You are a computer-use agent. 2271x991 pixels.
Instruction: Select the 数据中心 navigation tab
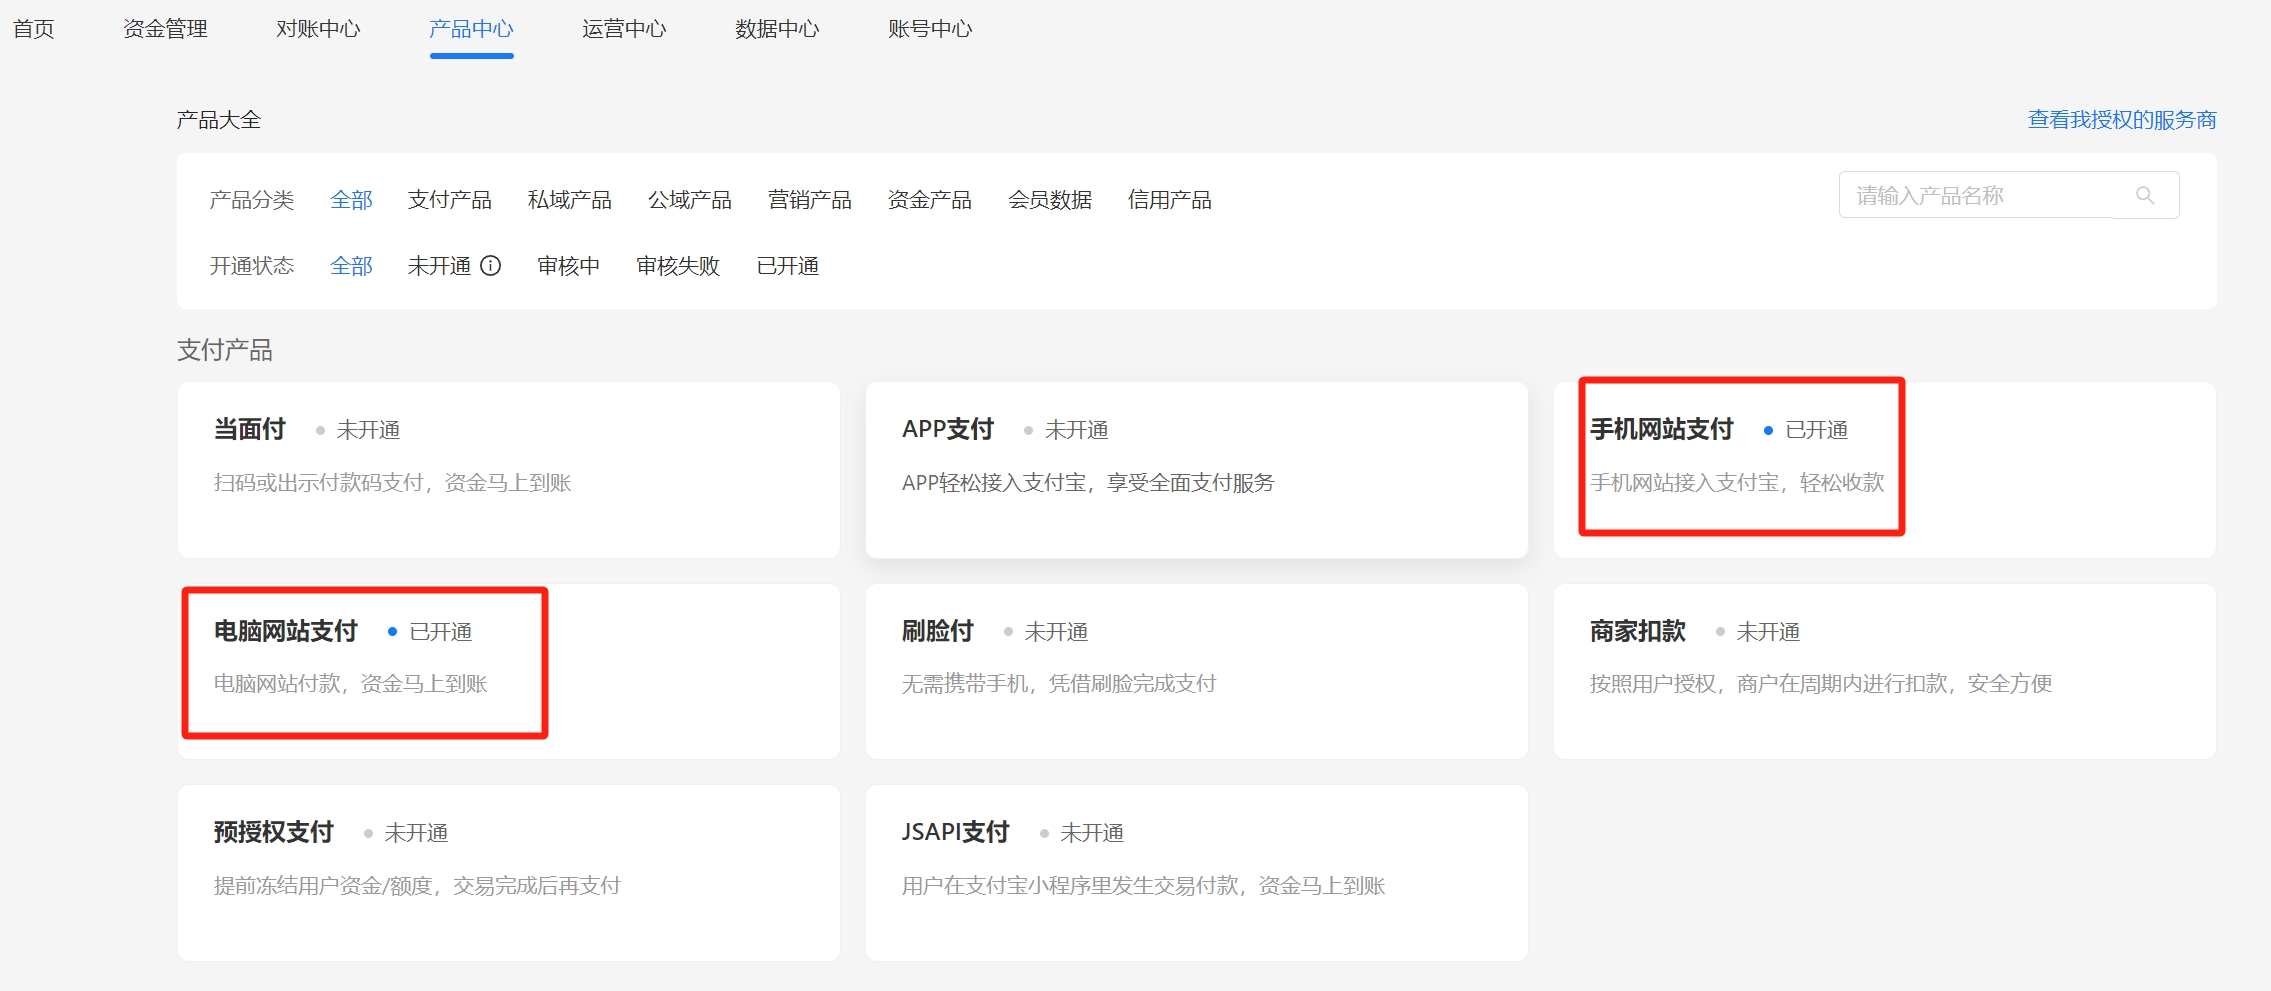point(777,29)
